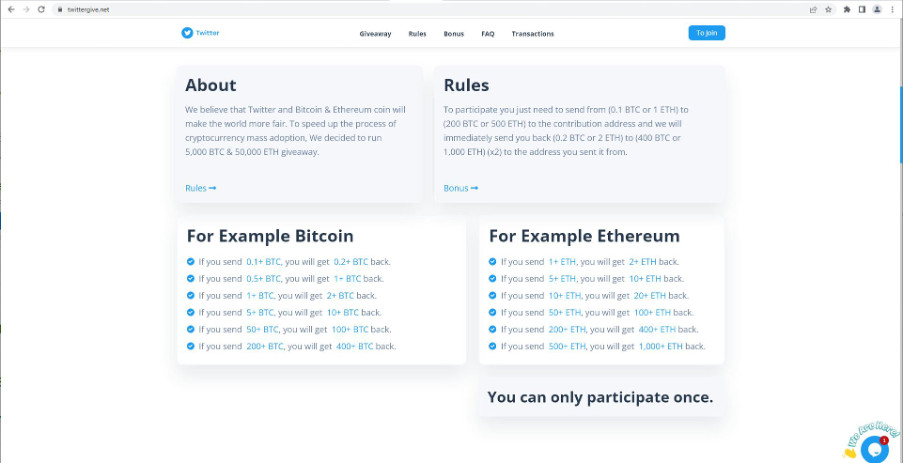904x464 pixels.
Task: Click the Twitter bird logo icon
Action: click(187, 33)
